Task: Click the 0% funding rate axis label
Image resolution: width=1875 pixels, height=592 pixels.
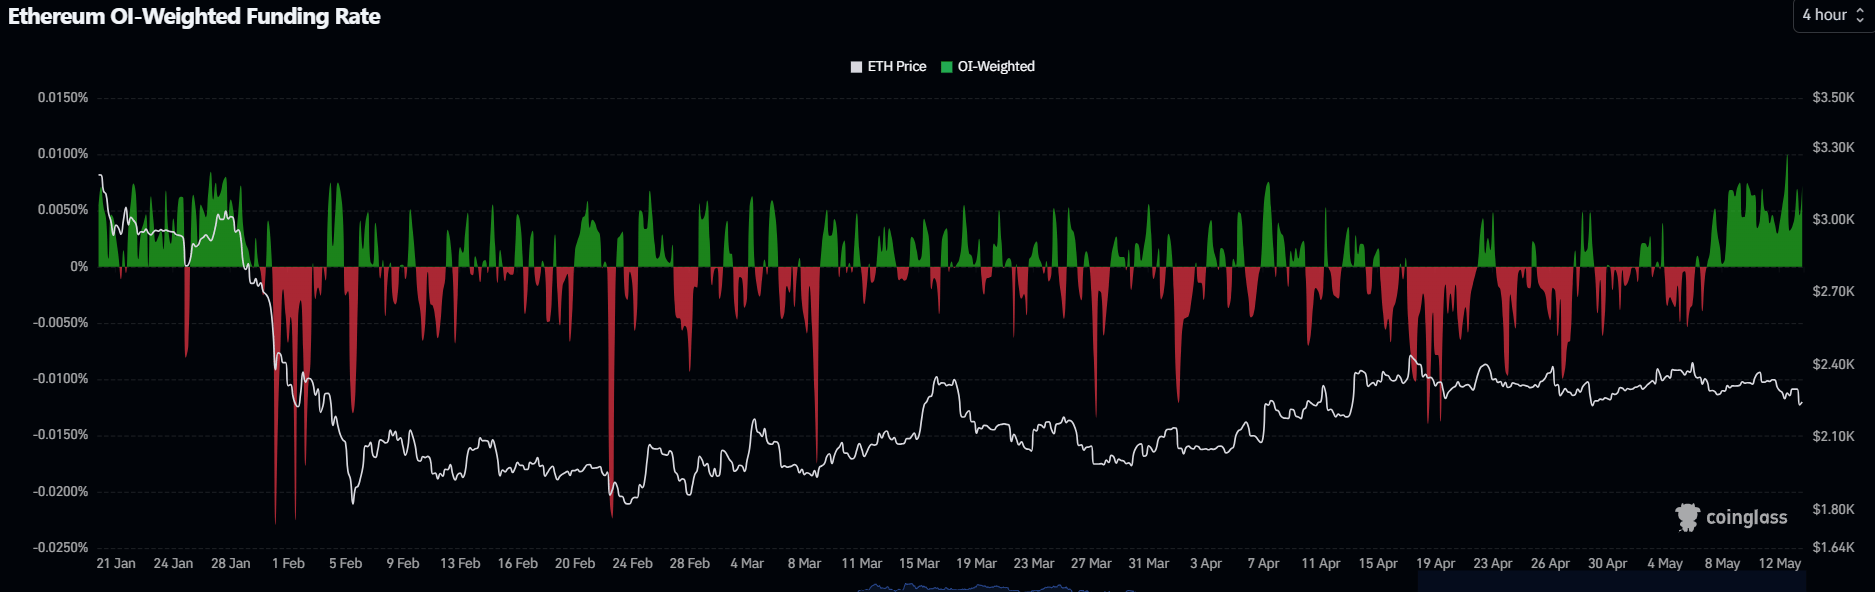Action: (x=79, y=267)
